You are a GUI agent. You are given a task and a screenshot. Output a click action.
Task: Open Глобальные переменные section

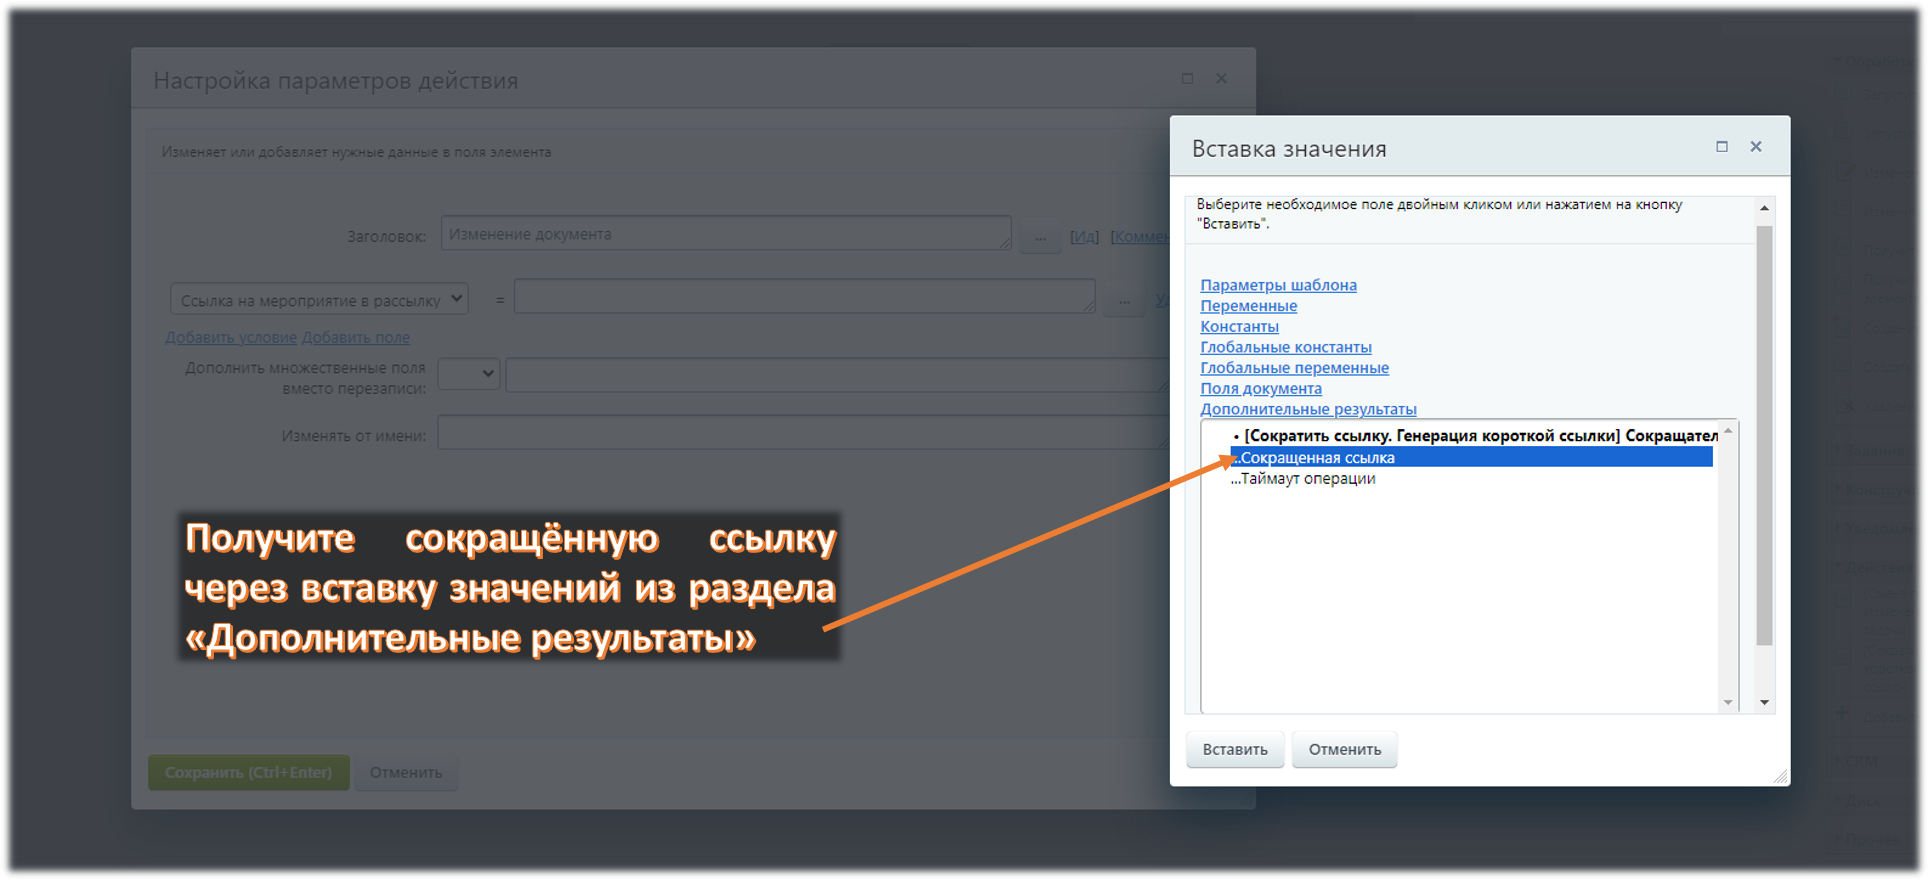click(x=1294, y=368)
